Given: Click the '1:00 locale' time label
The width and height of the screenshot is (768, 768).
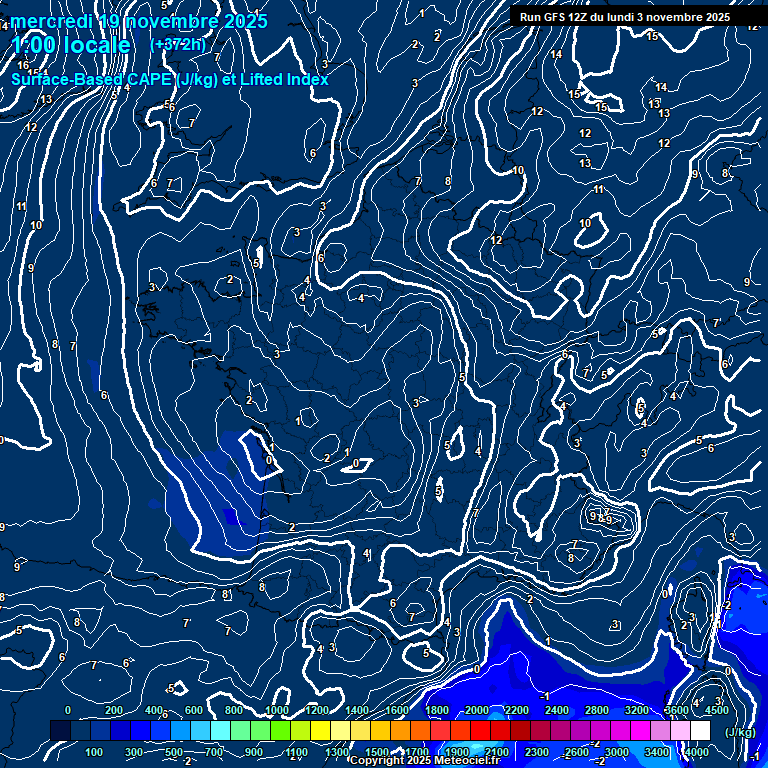Looking at the screenshot, I should coord(71,45).
